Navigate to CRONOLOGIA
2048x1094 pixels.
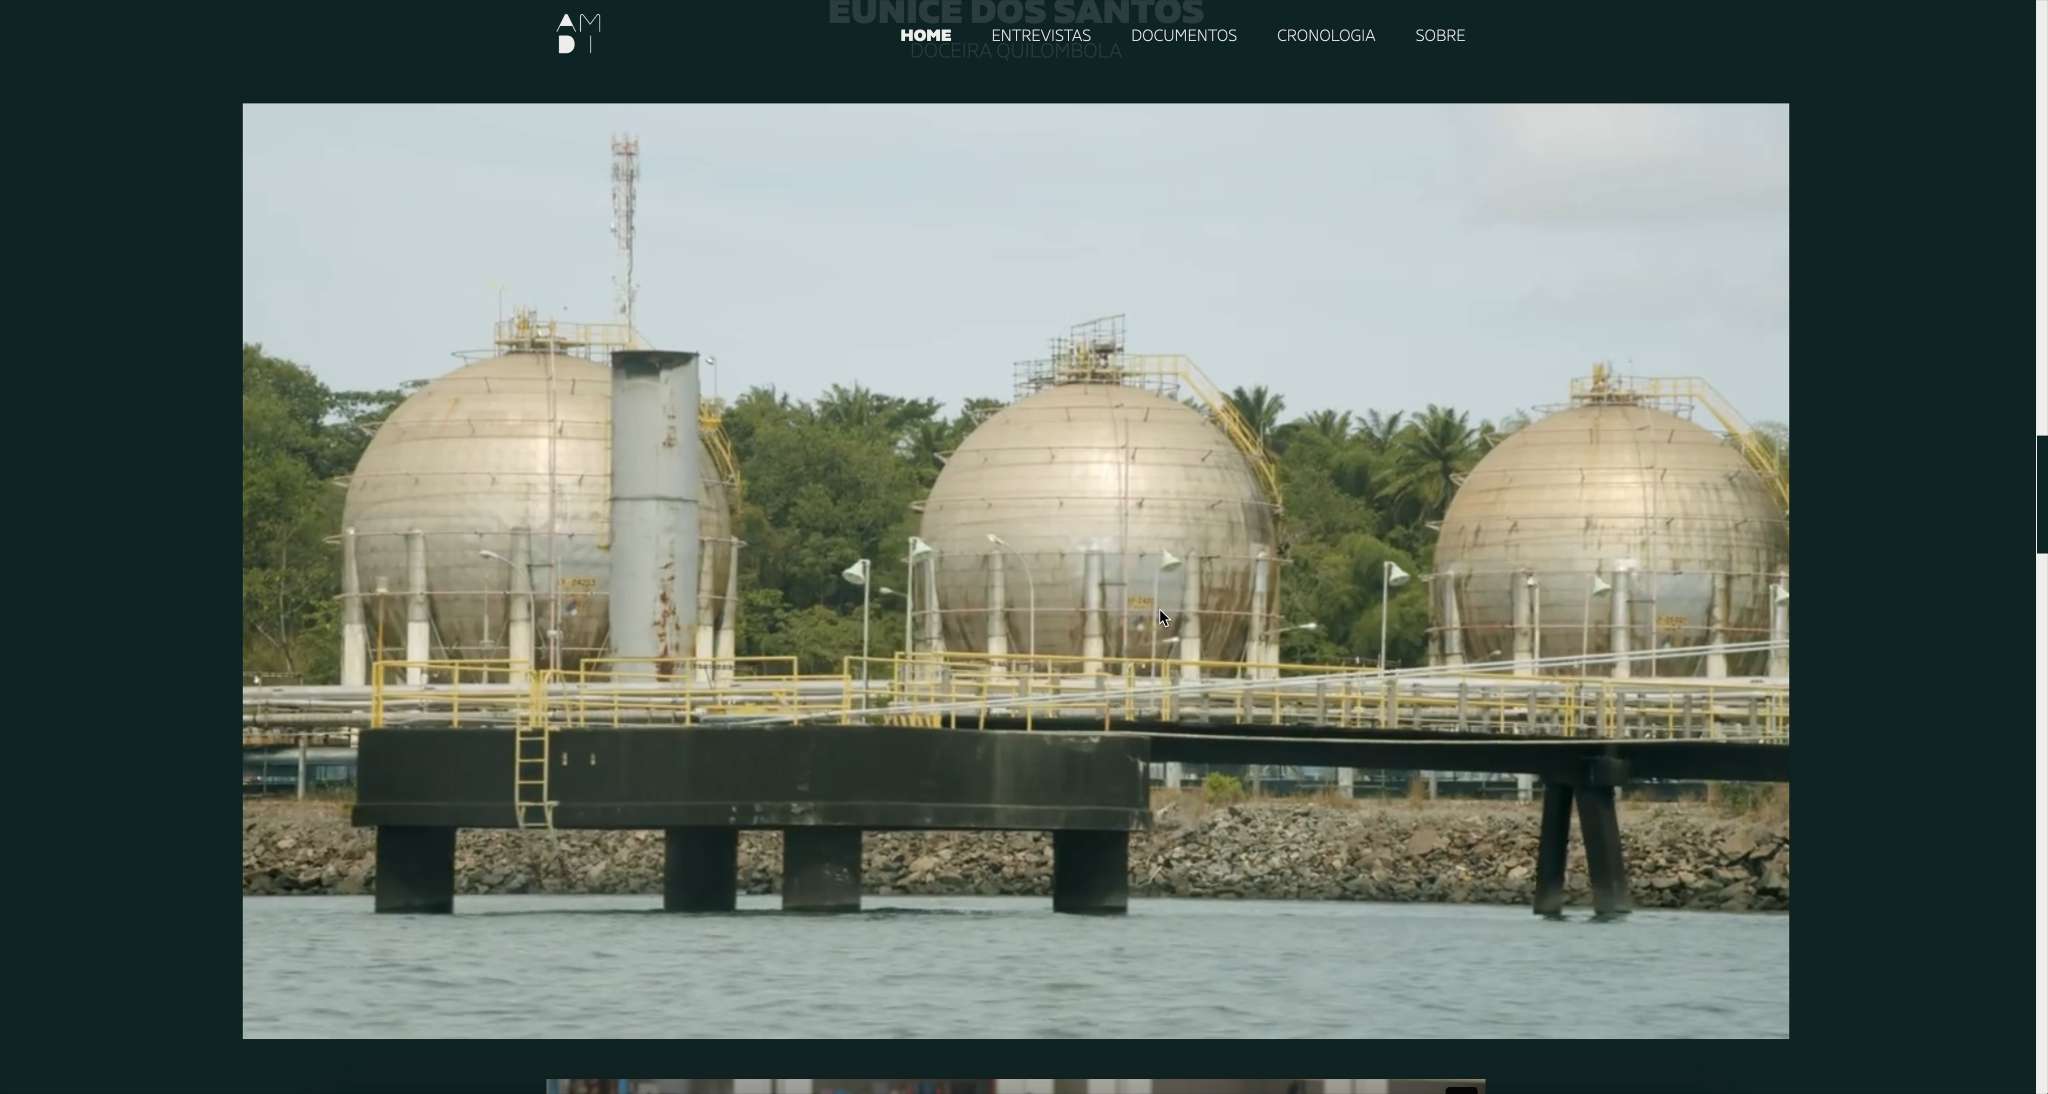1325,35
